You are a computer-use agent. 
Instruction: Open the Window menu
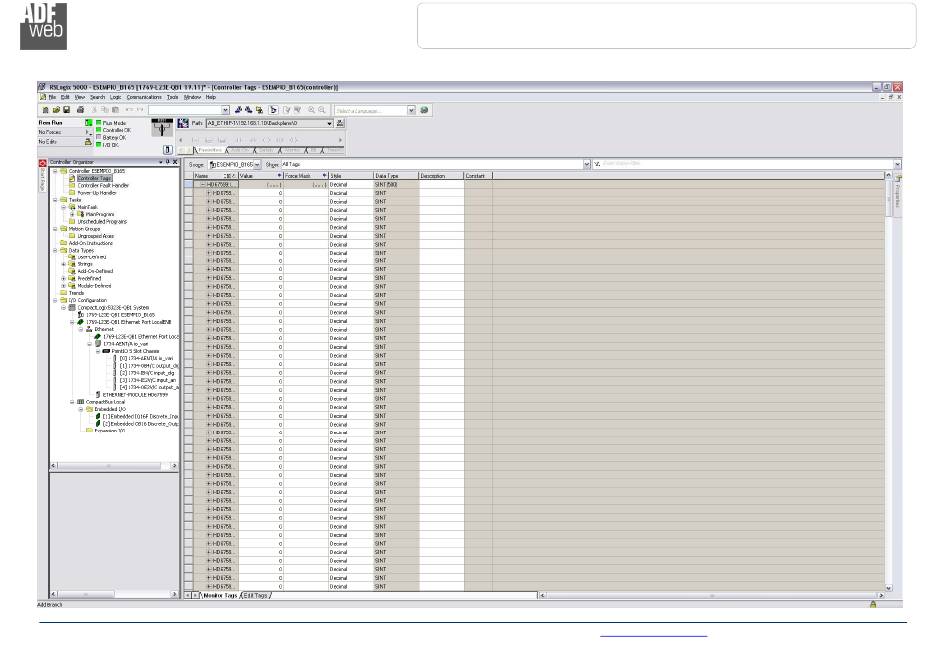192,97
